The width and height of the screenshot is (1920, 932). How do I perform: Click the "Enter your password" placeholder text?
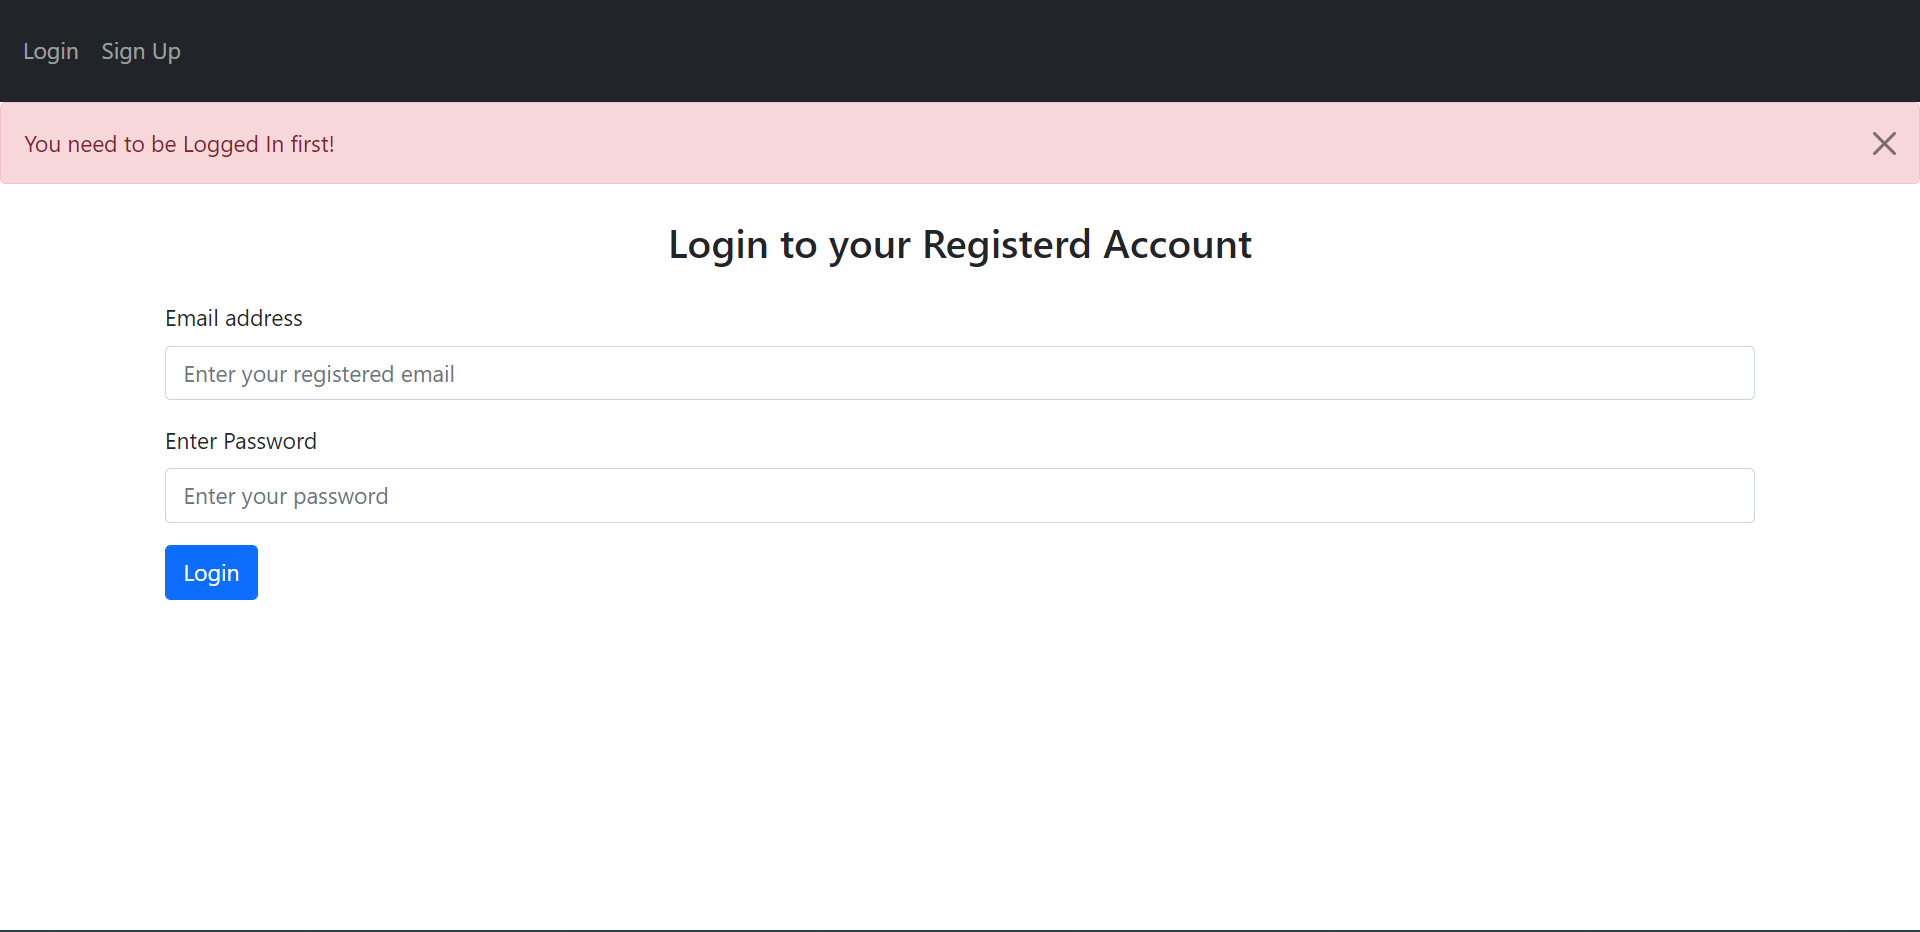pyautogui.click(x=286, y=496)
